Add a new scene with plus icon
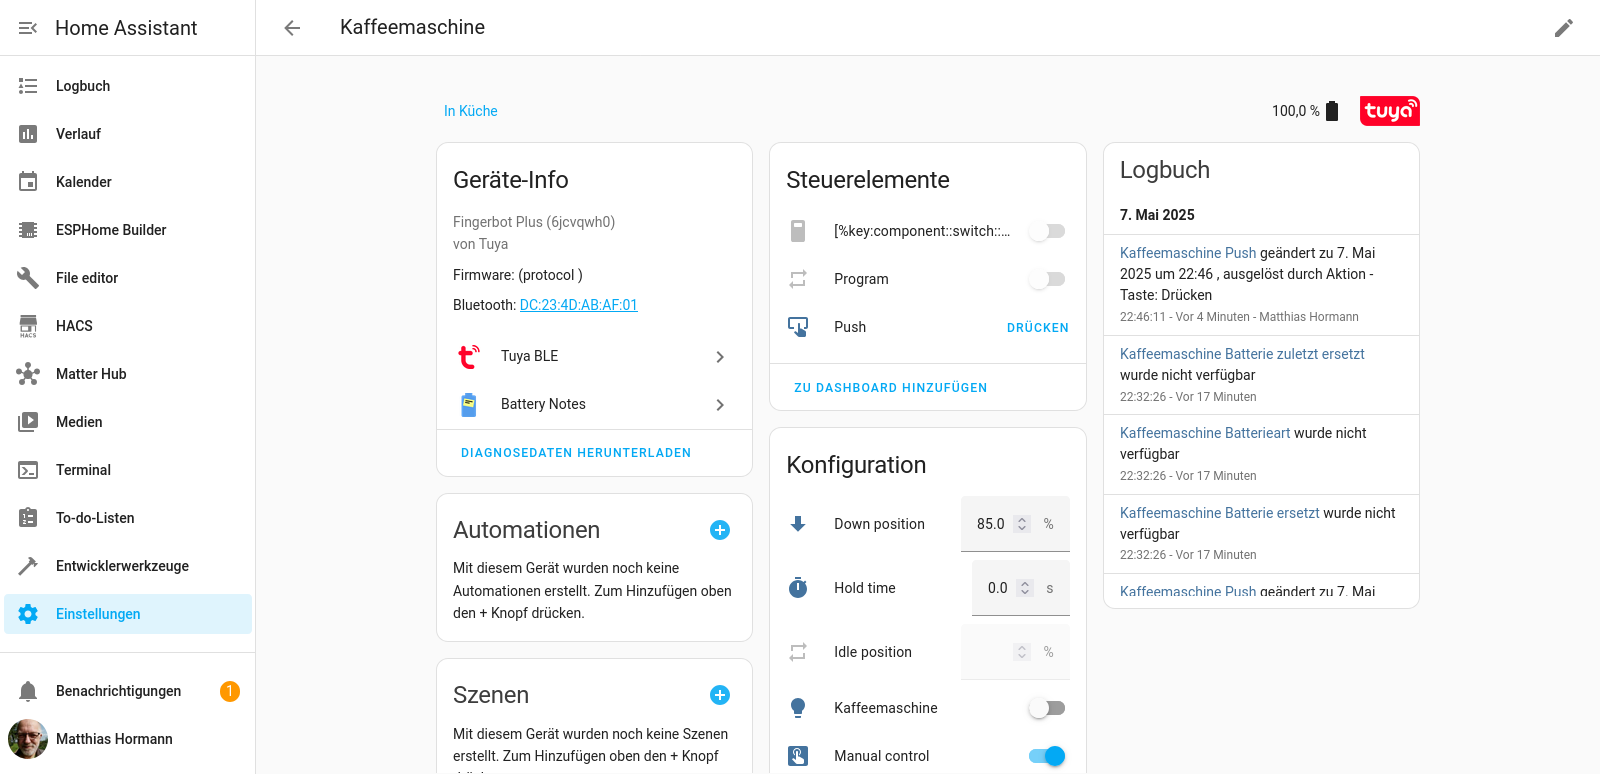Screen dimensions: 1600x774 [x=720, y=695]
